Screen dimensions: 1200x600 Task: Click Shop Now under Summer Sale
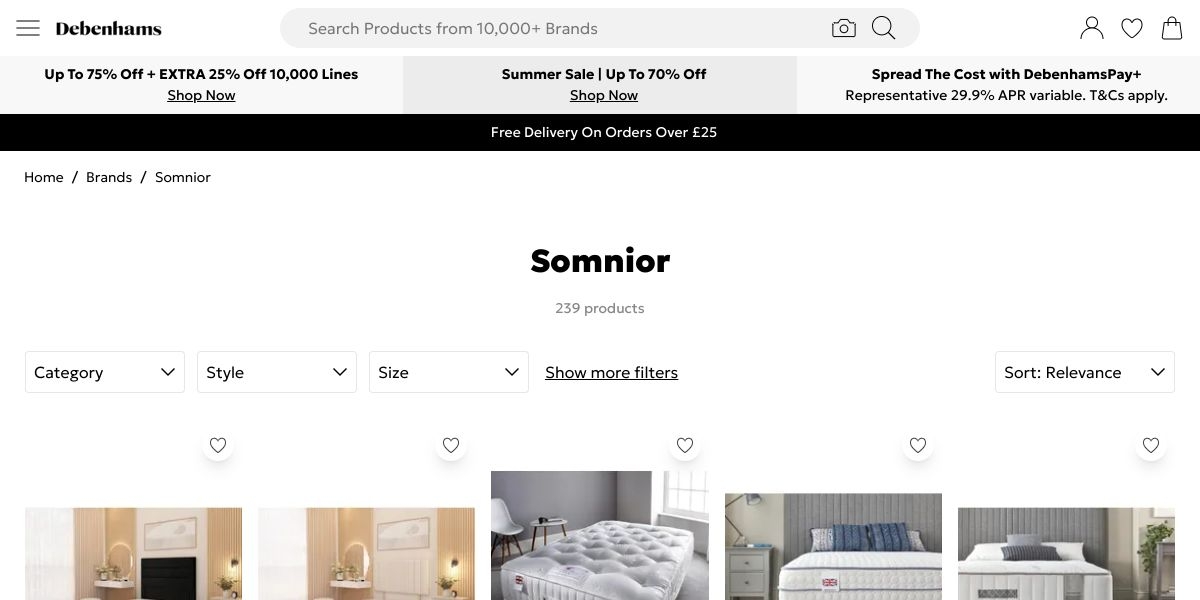(x=604, y=95)
